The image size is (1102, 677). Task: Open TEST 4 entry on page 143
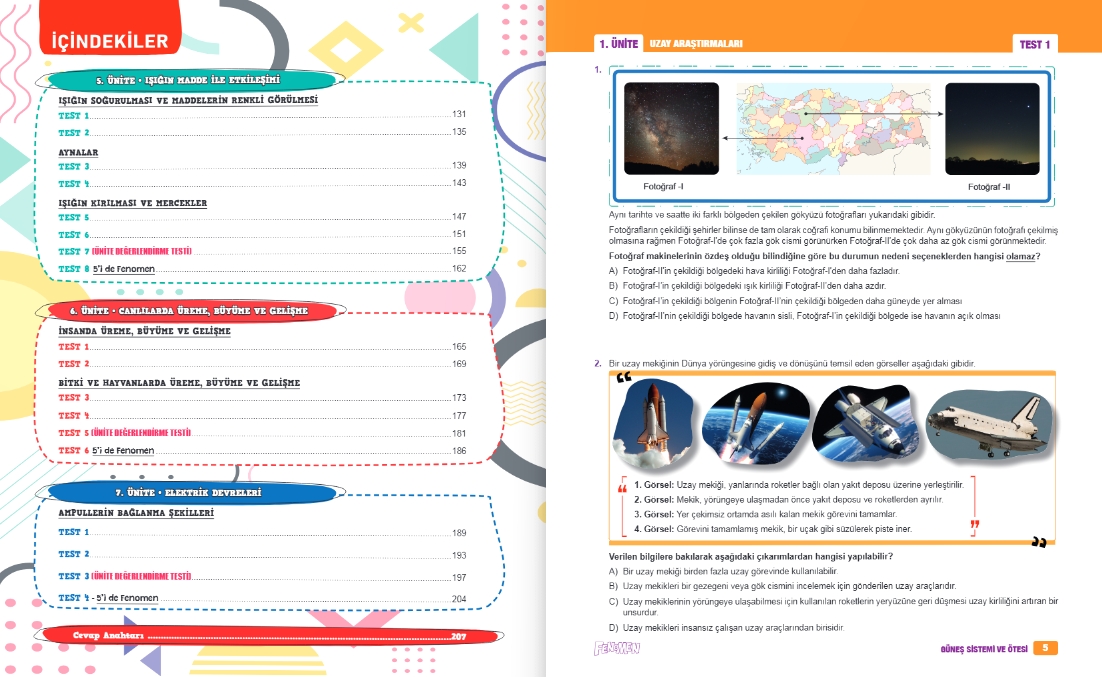pyautogui.click(x=262, y=183)
